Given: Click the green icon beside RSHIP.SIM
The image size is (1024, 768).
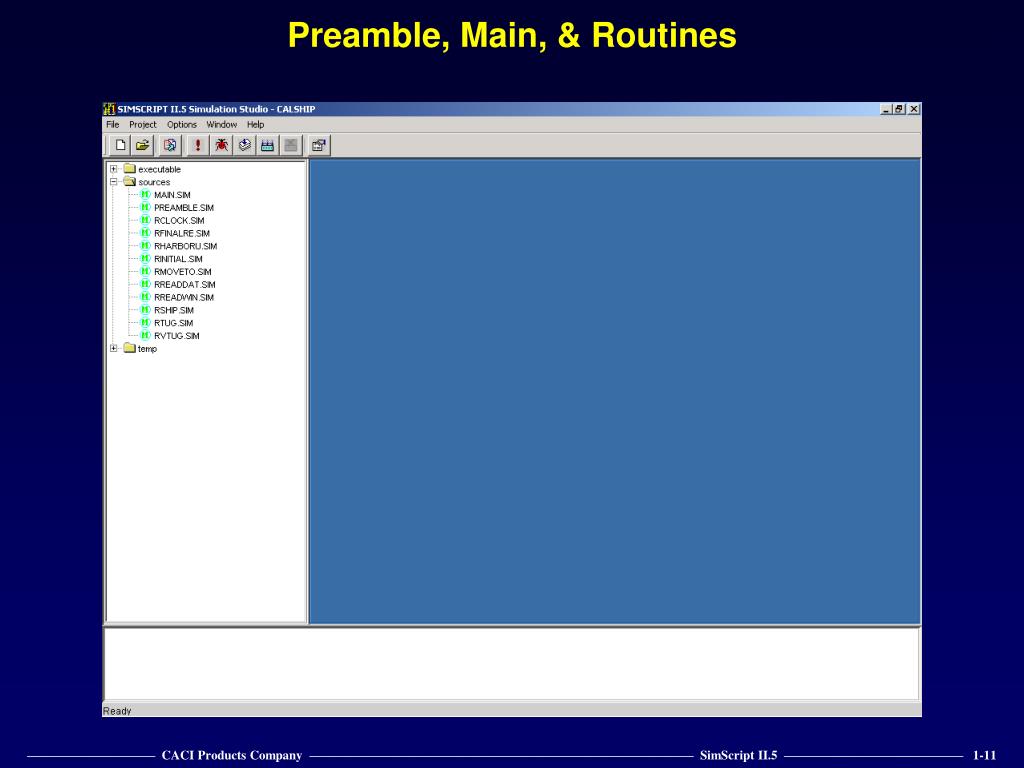Looking at the screenshot, I should coord(146,310).
